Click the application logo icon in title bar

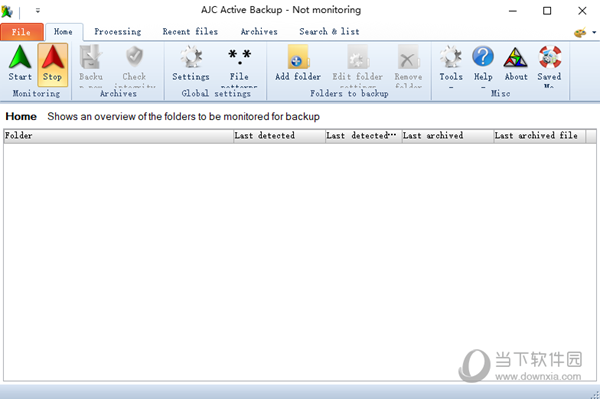pos(7,11)
